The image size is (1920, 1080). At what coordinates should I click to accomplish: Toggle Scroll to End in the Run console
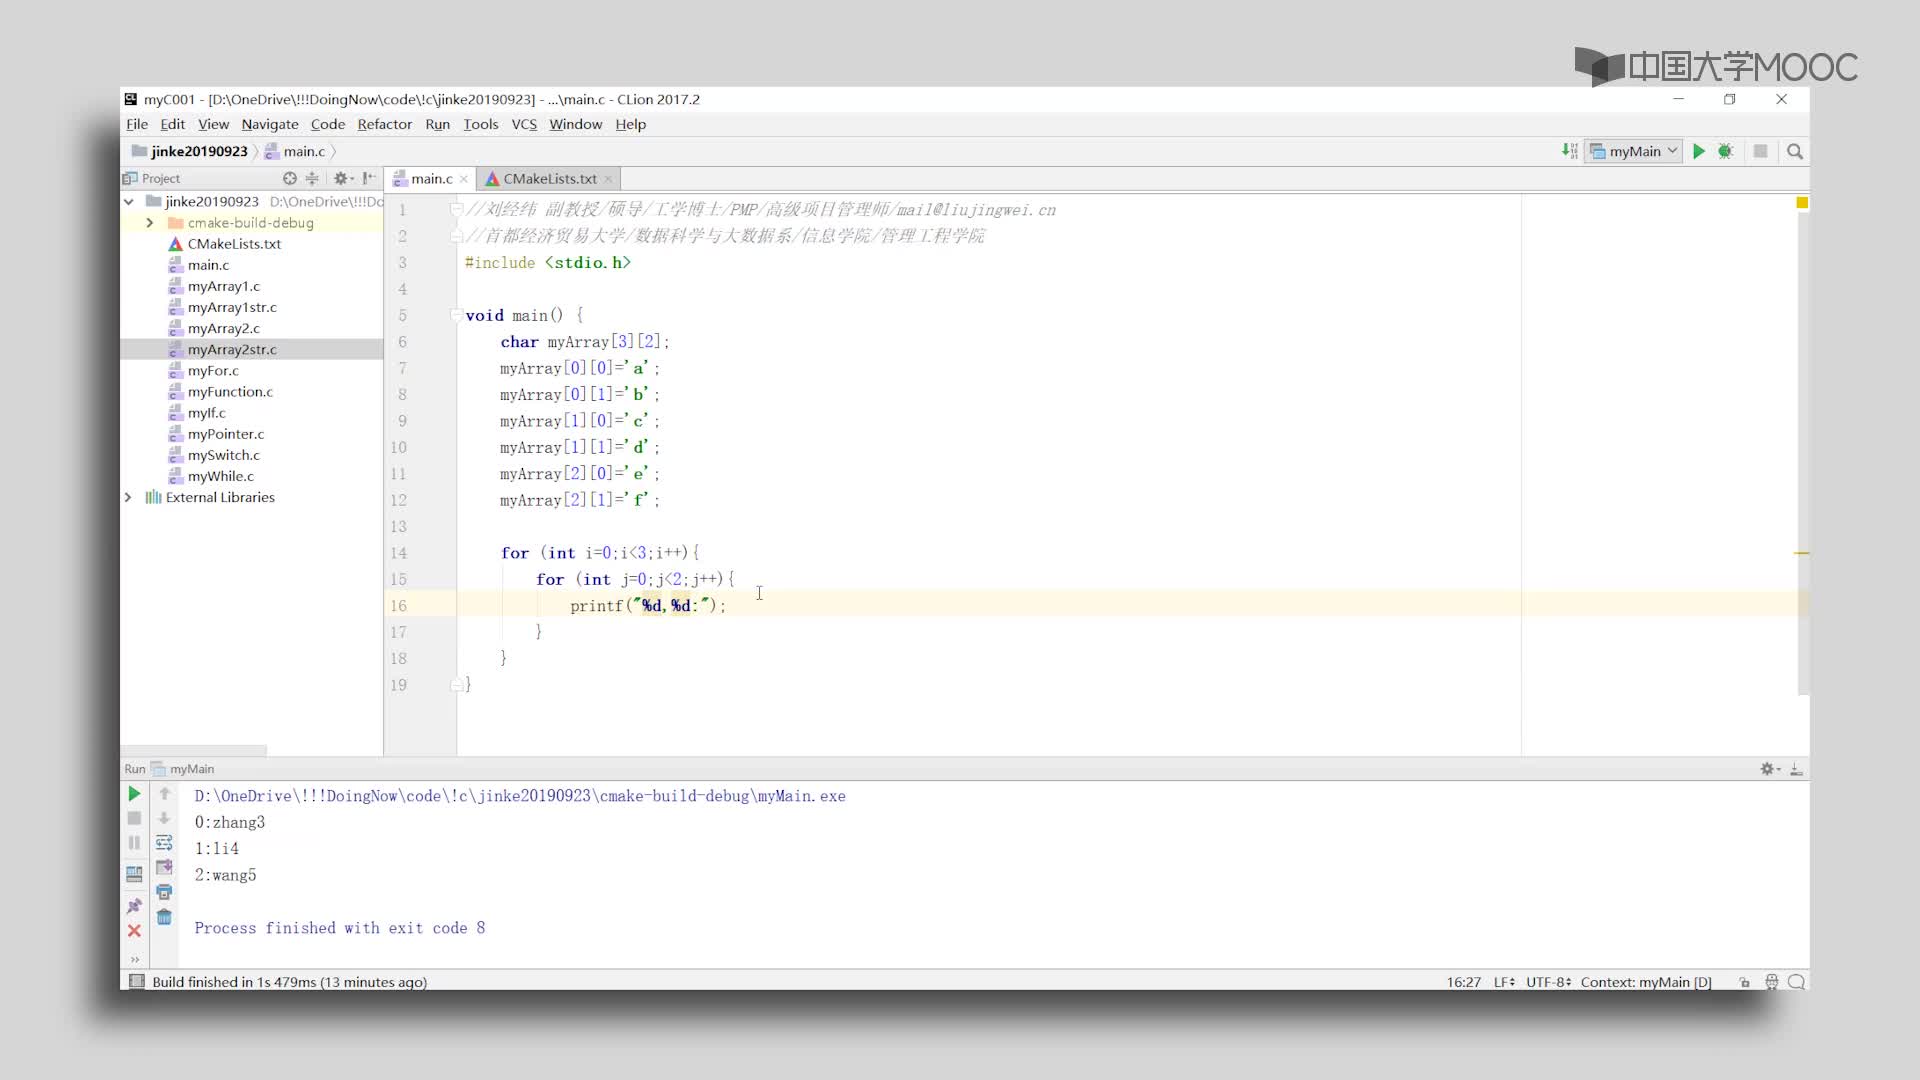(165, 867)
